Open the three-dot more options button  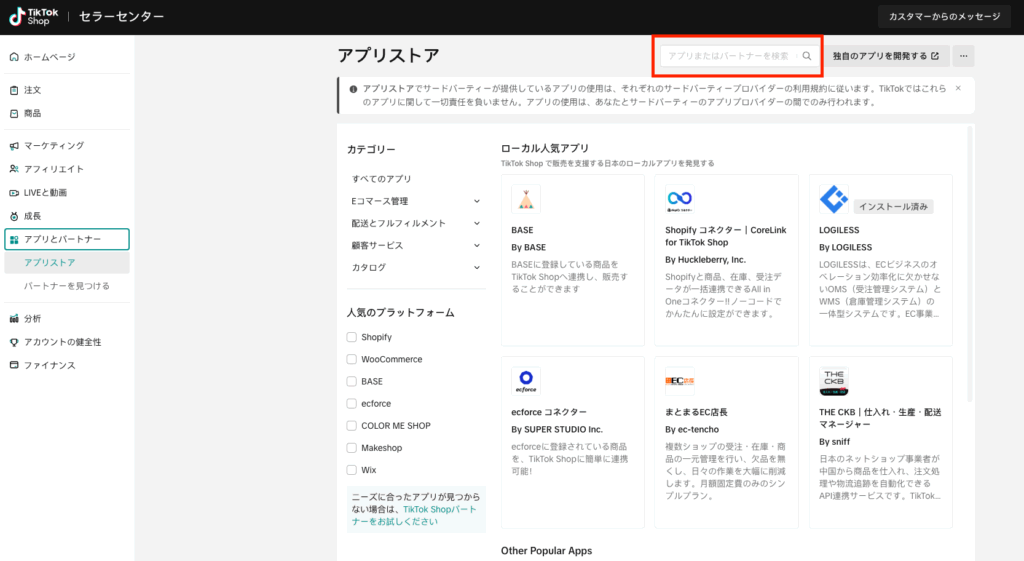pos(963,56)
